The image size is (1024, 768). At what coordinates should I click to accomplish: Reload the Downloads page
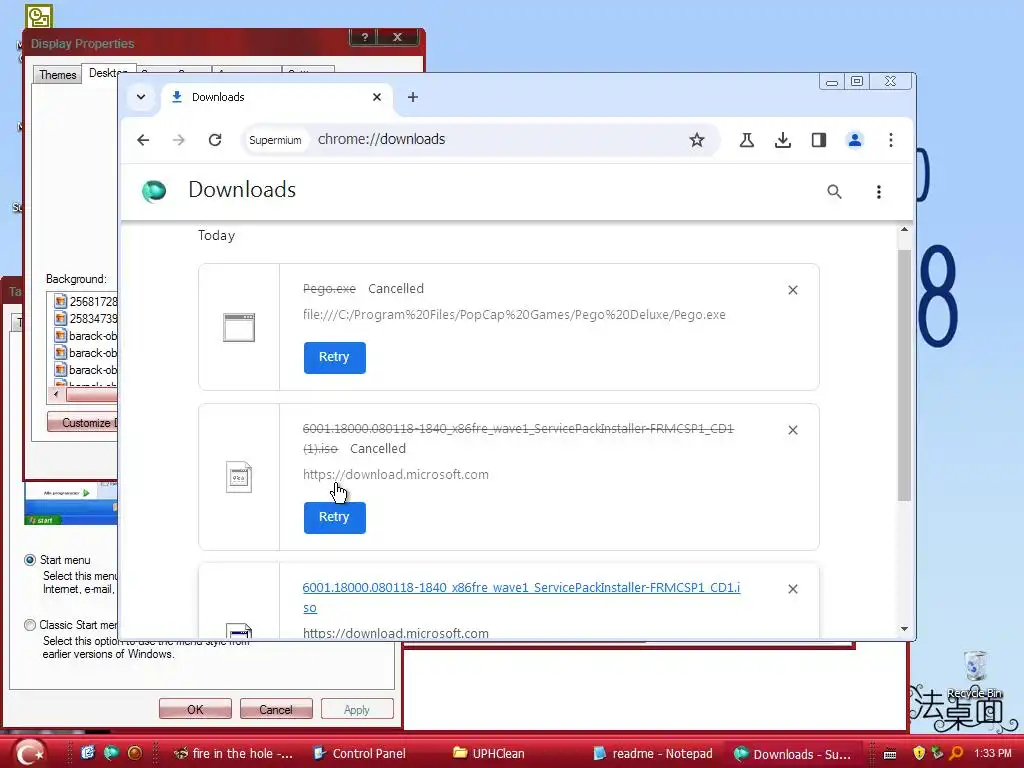coord(215,140)
